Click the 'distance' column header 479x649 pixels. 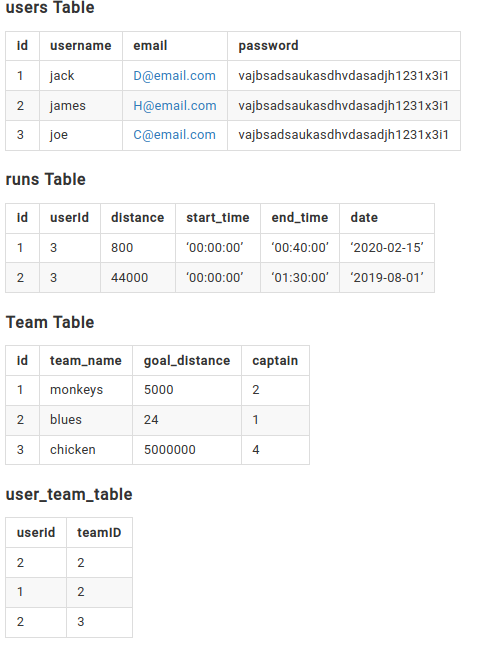tap(138, 218)
